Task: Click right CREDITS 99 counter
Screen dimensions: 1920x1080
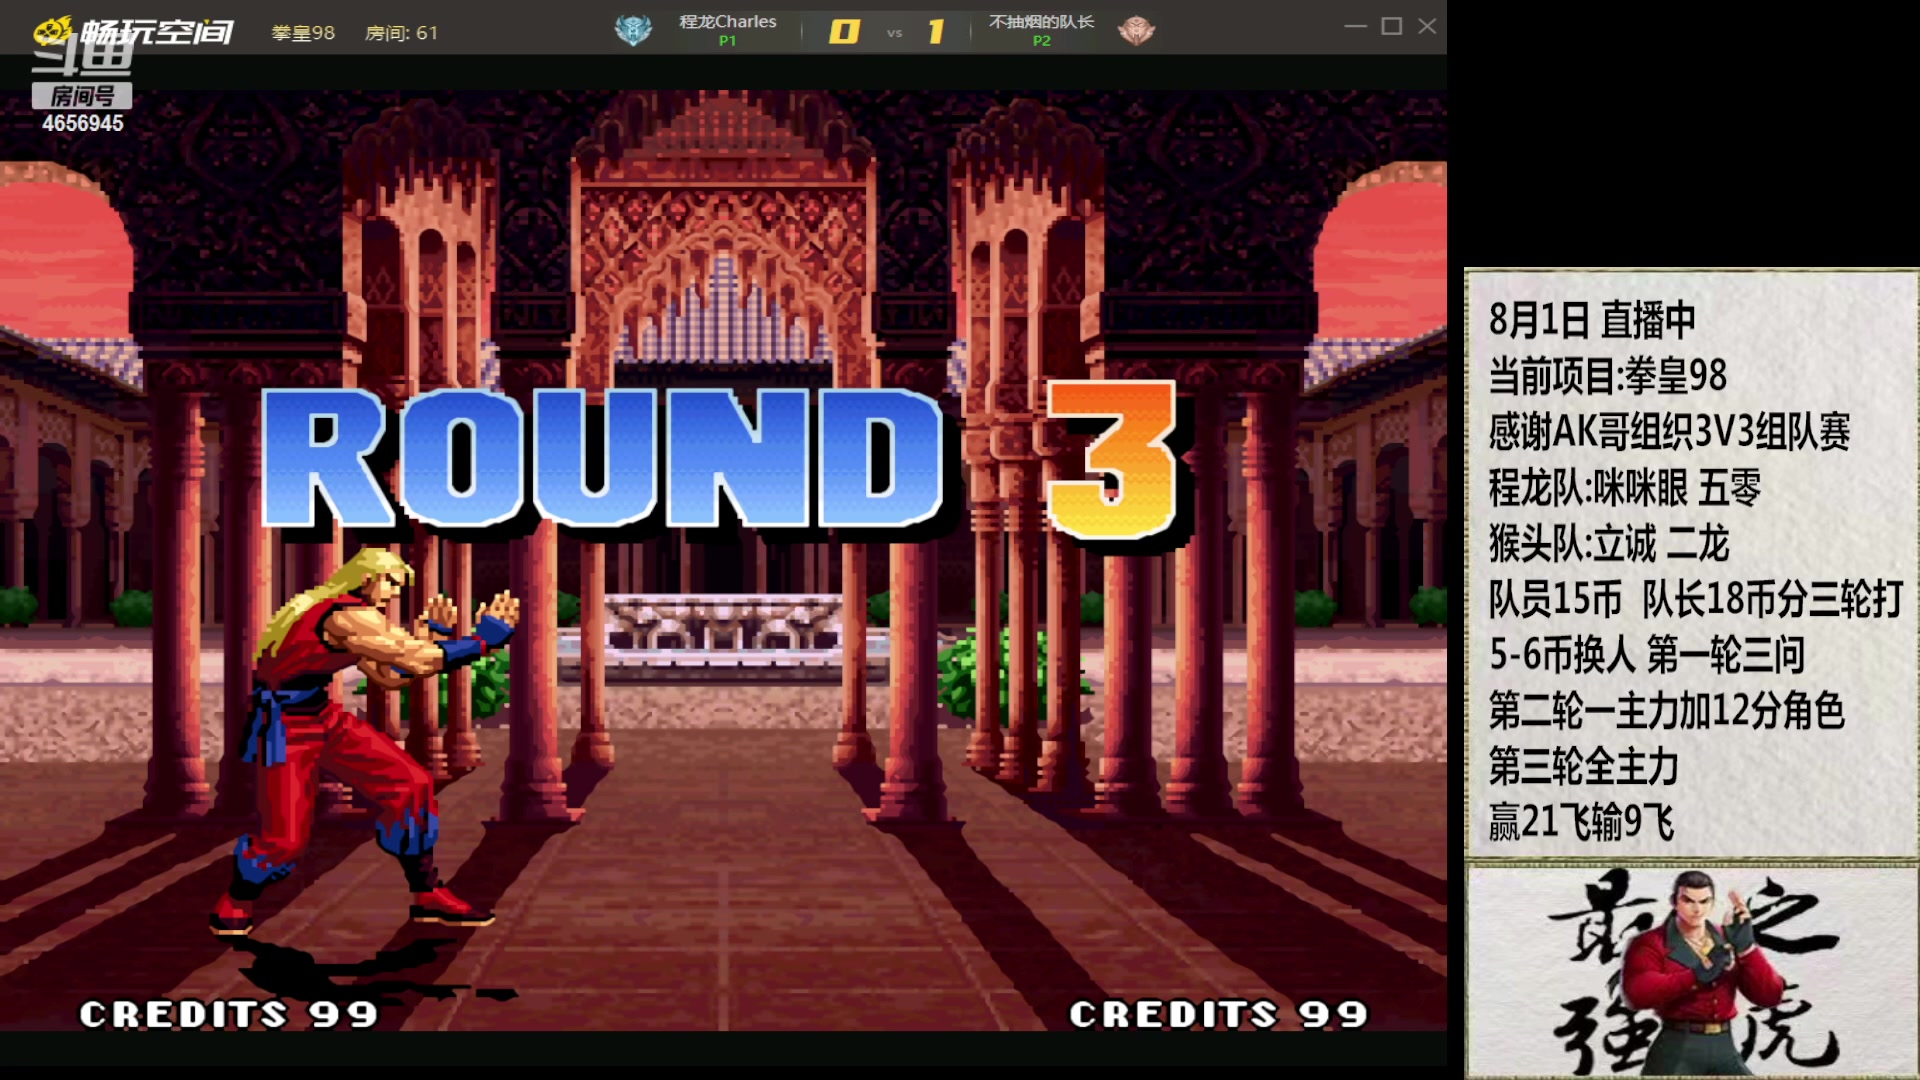Action: 1219,1014
